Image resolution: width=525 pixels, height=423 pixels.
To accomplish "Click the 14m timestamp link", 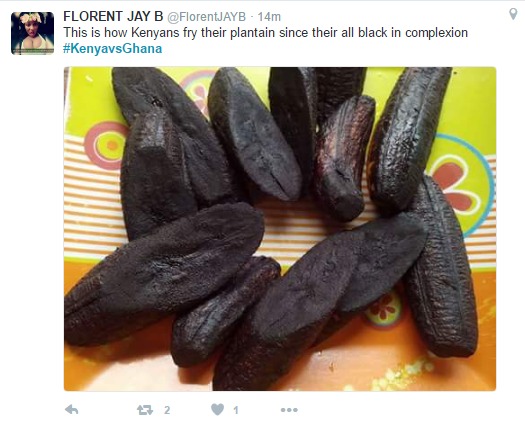I will 269,17.
